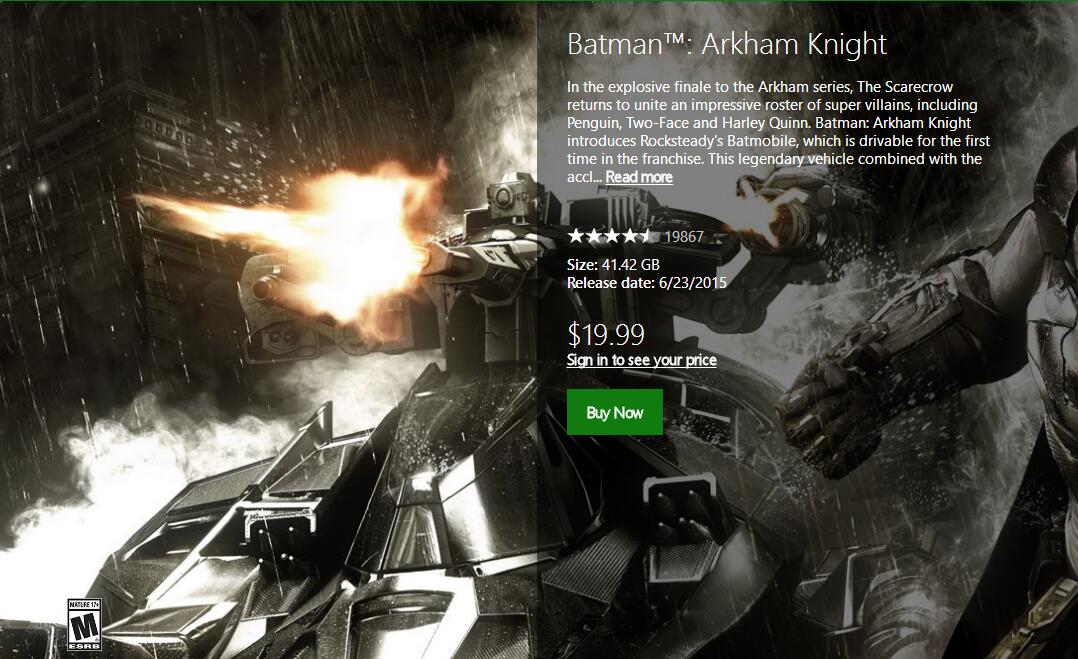Image resolution: width=1078 pixels, height=659 pixels.
Task: Select the first rating star
Action: [576, 236]
